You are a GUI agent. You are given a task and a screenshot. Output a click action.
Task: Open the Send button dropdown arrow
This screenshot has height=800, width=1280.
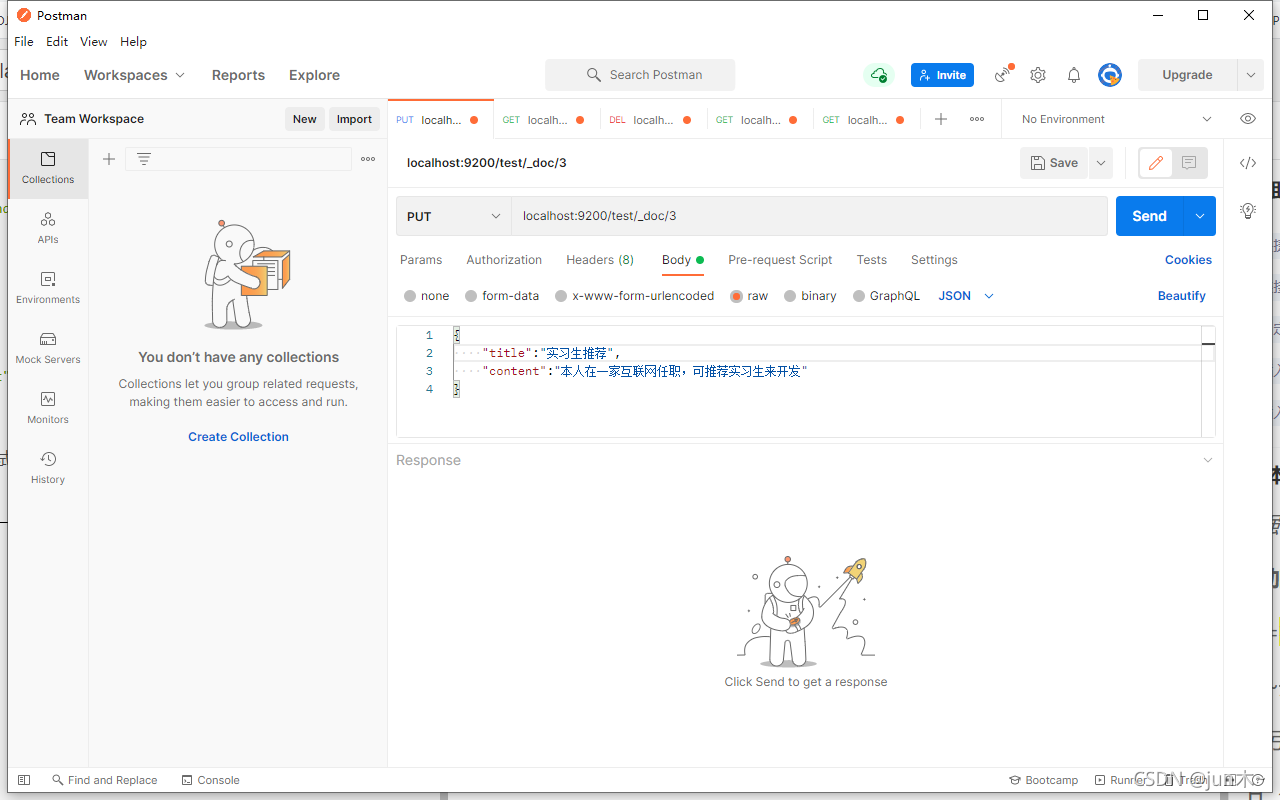(x=1199, y=216)
